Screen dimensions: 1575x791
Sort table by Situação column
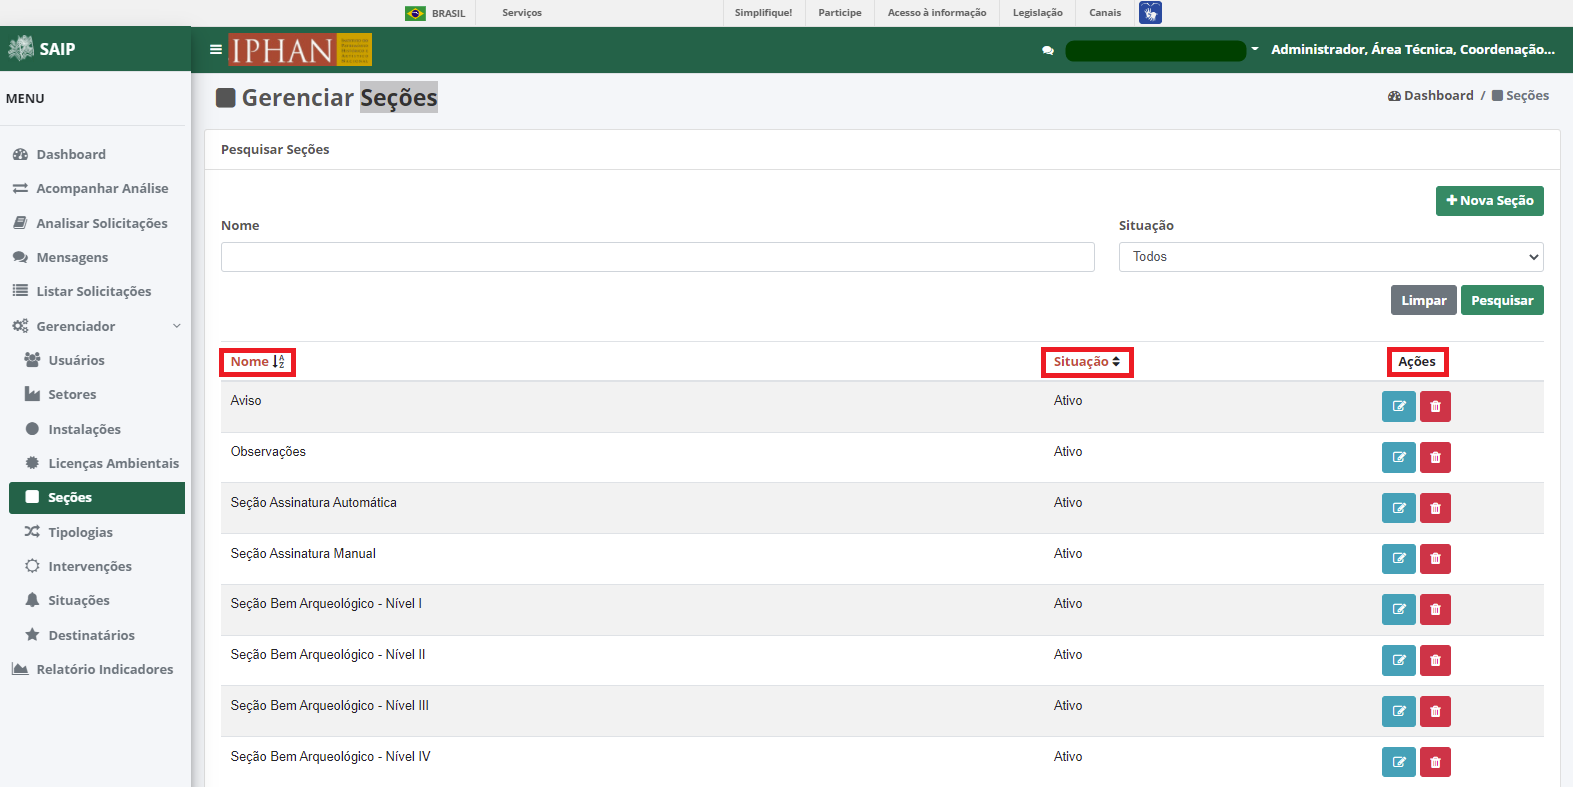(1087, 362)
